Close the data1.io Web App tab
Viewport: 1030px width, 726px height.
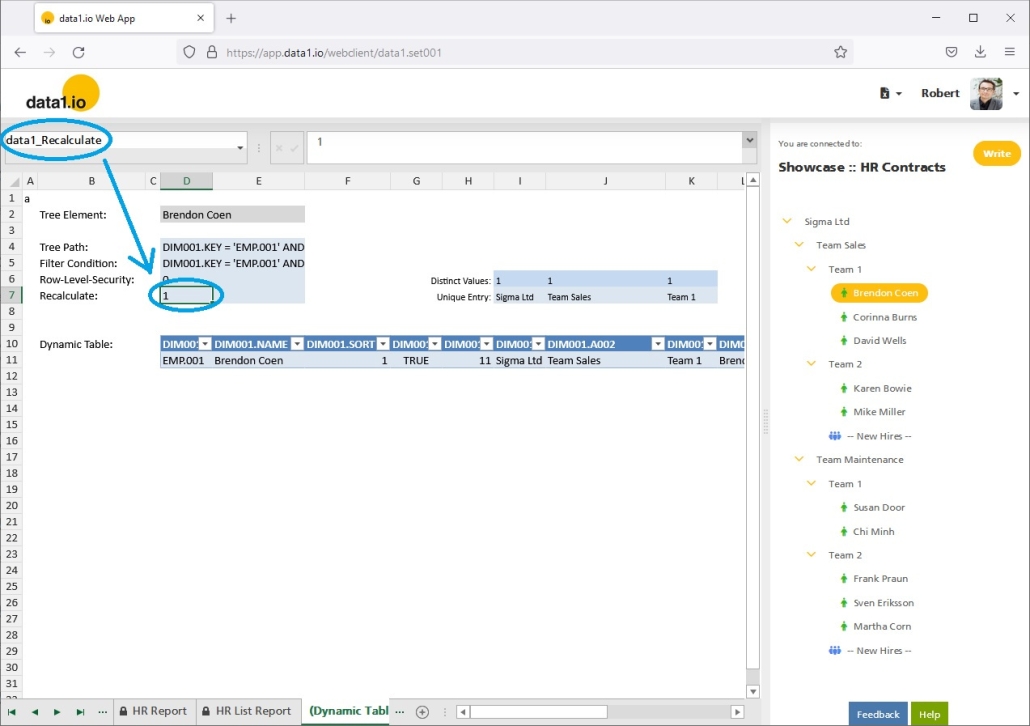(x=200, y=18)
